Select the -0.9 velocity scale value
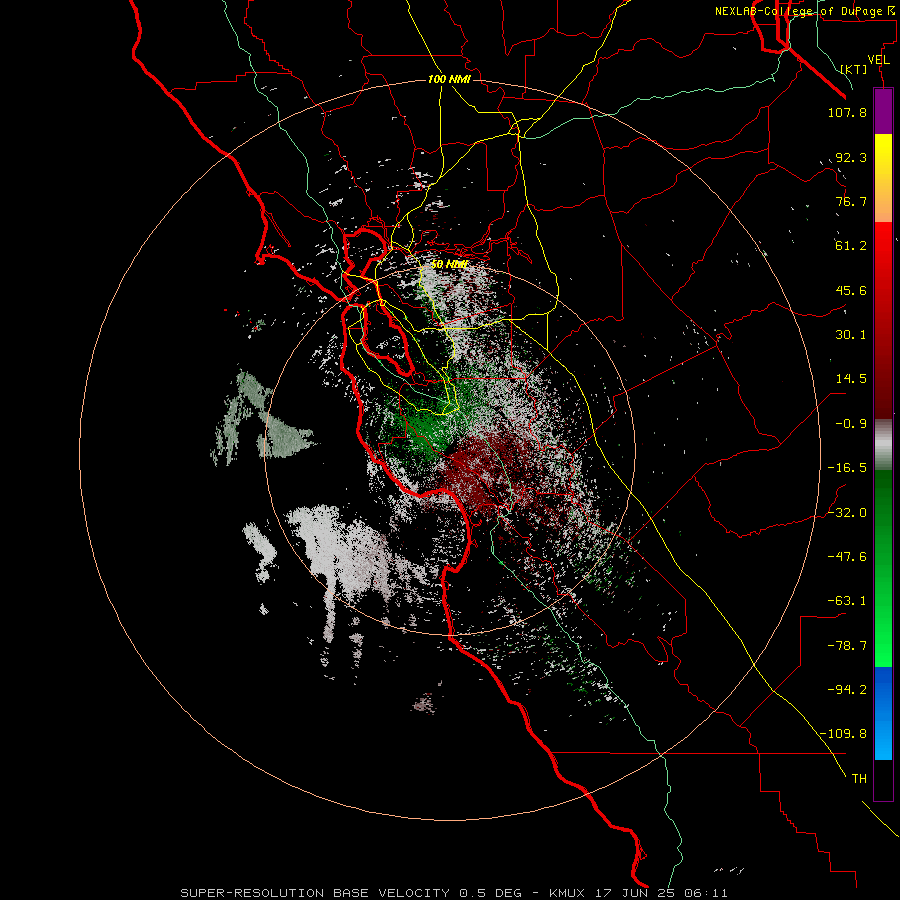Screen dimensions: 900x900 click(851, 424)
